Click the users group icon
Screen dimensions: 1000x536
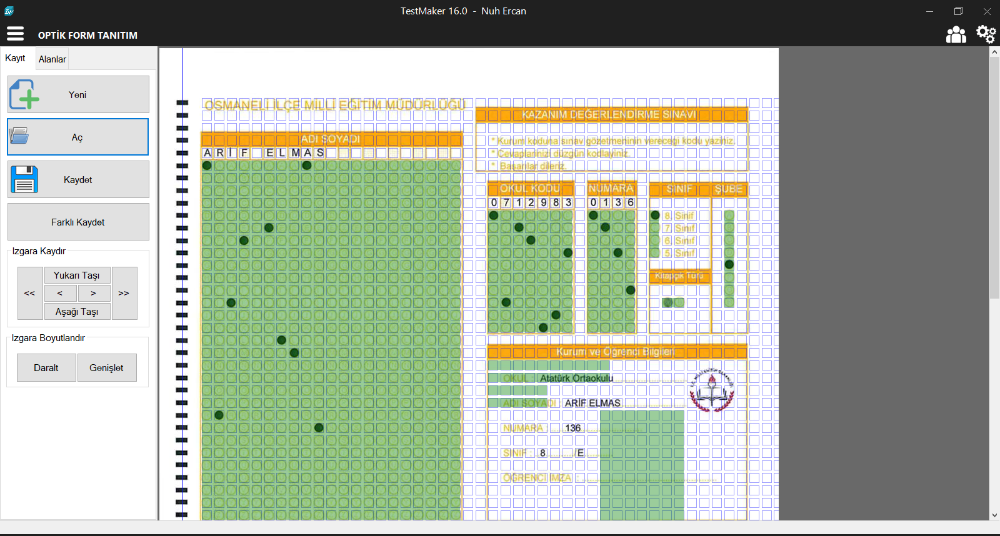pos(956,35)
